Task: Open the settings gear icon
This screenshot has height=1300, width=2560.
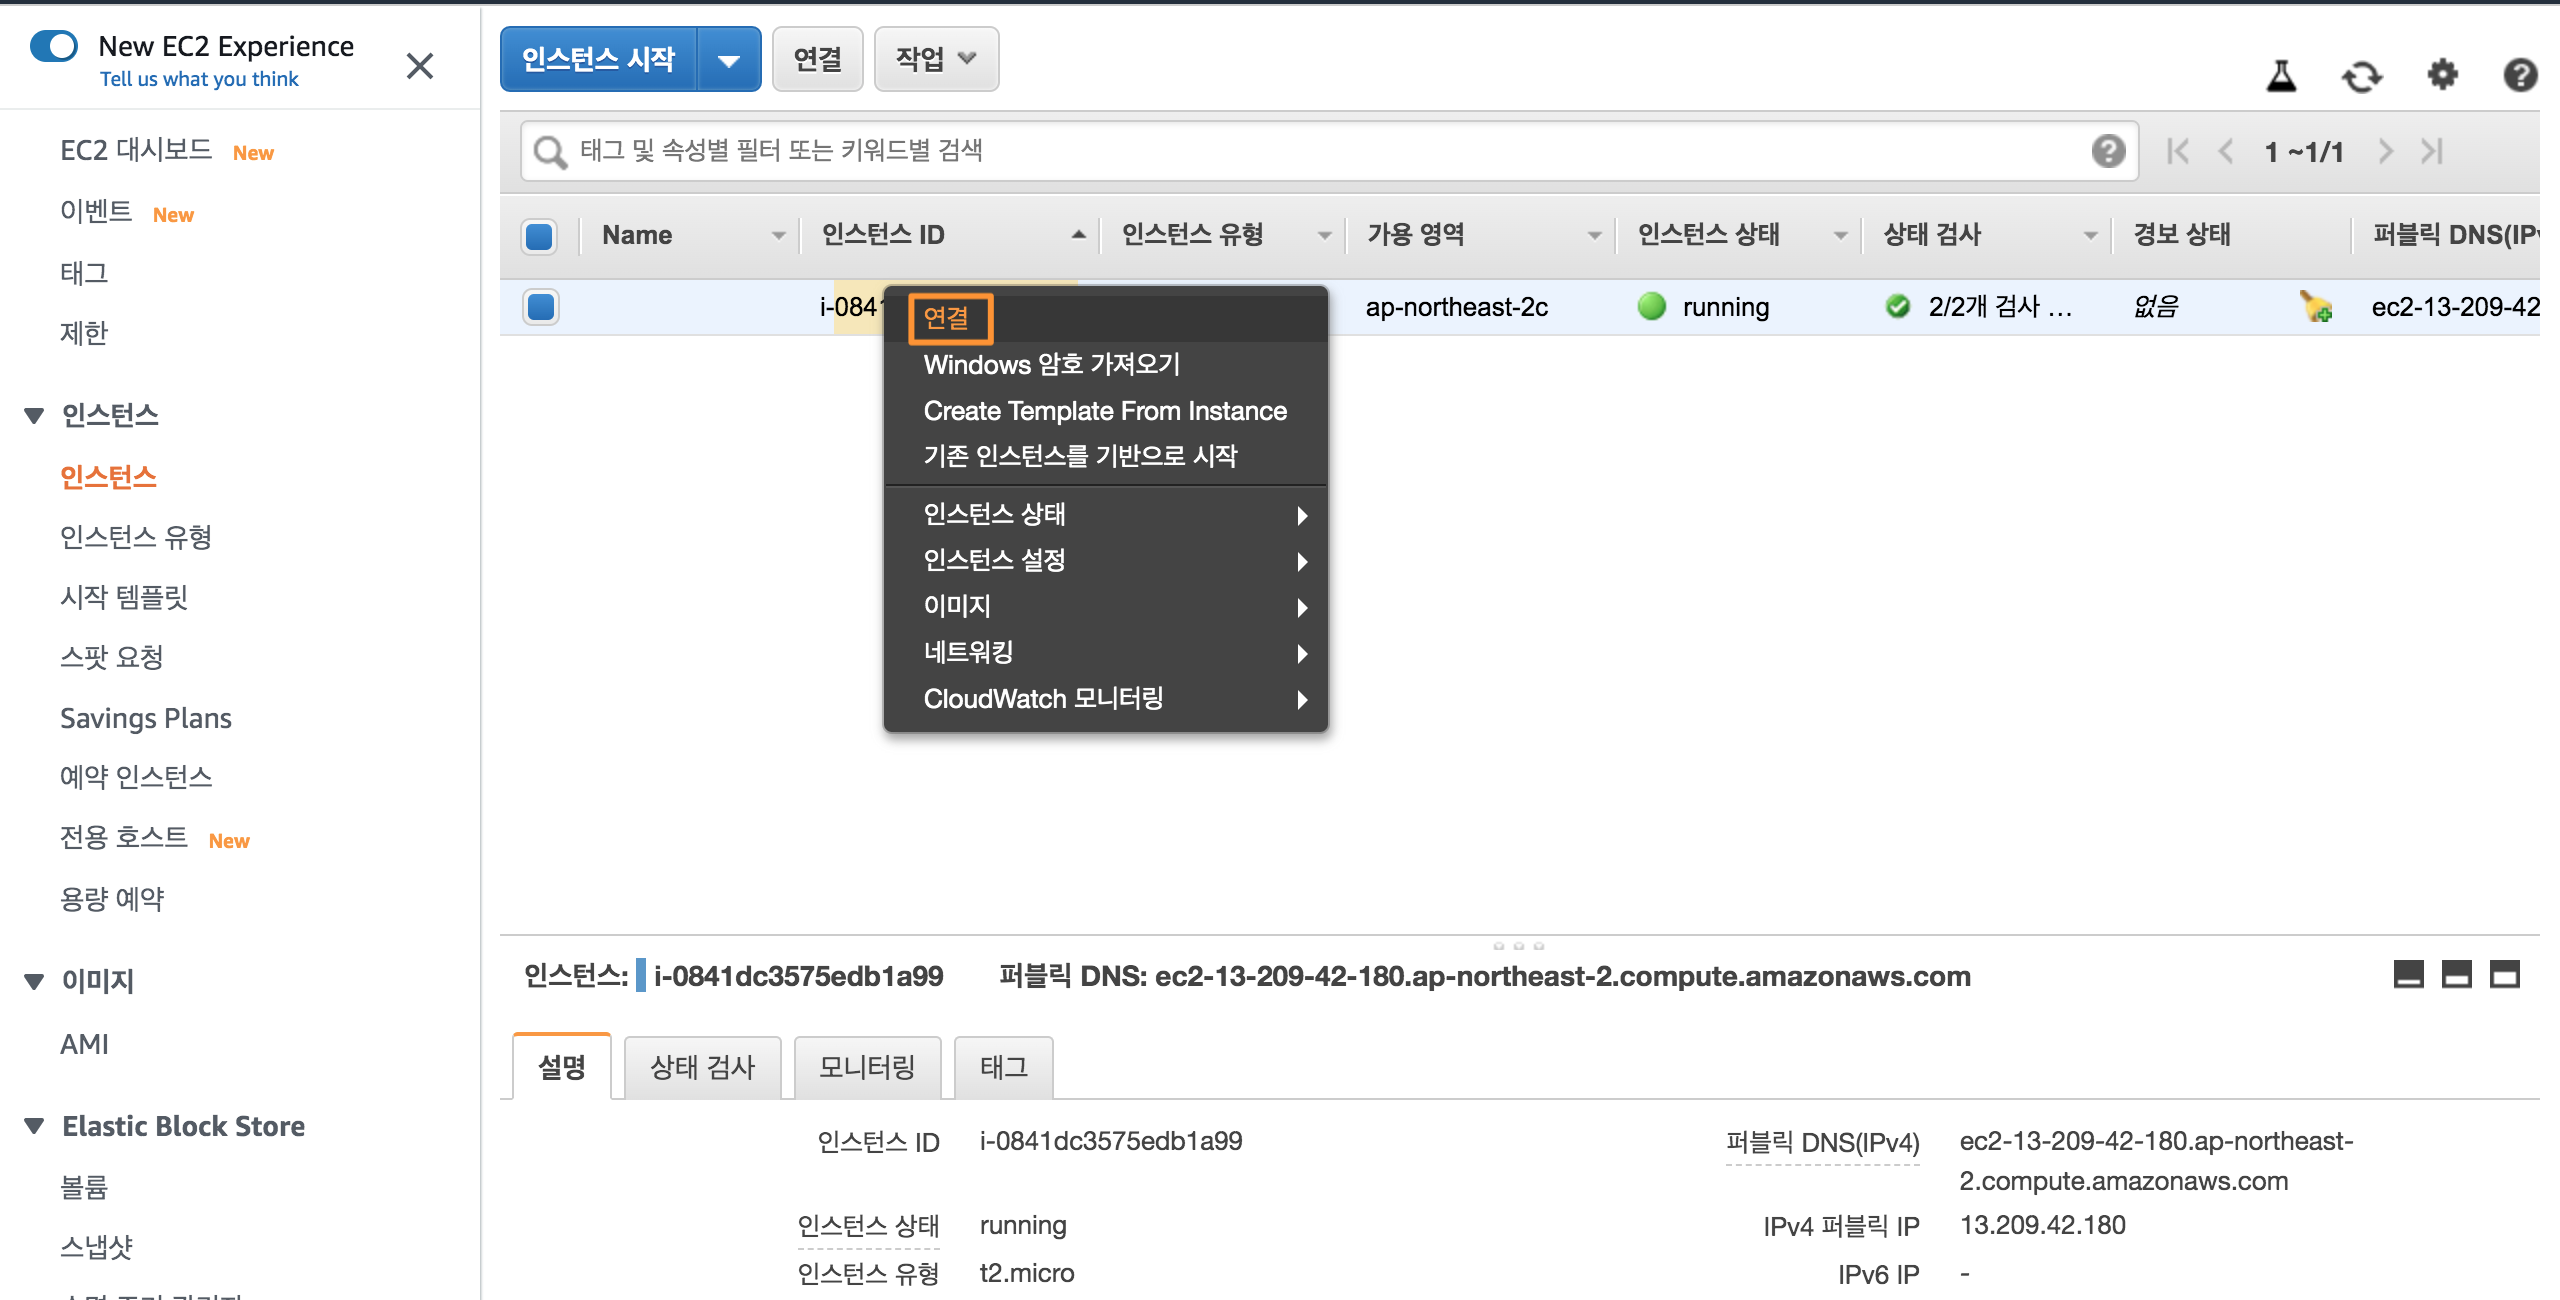Action: pyautogui.click(x=2442, y=75)
